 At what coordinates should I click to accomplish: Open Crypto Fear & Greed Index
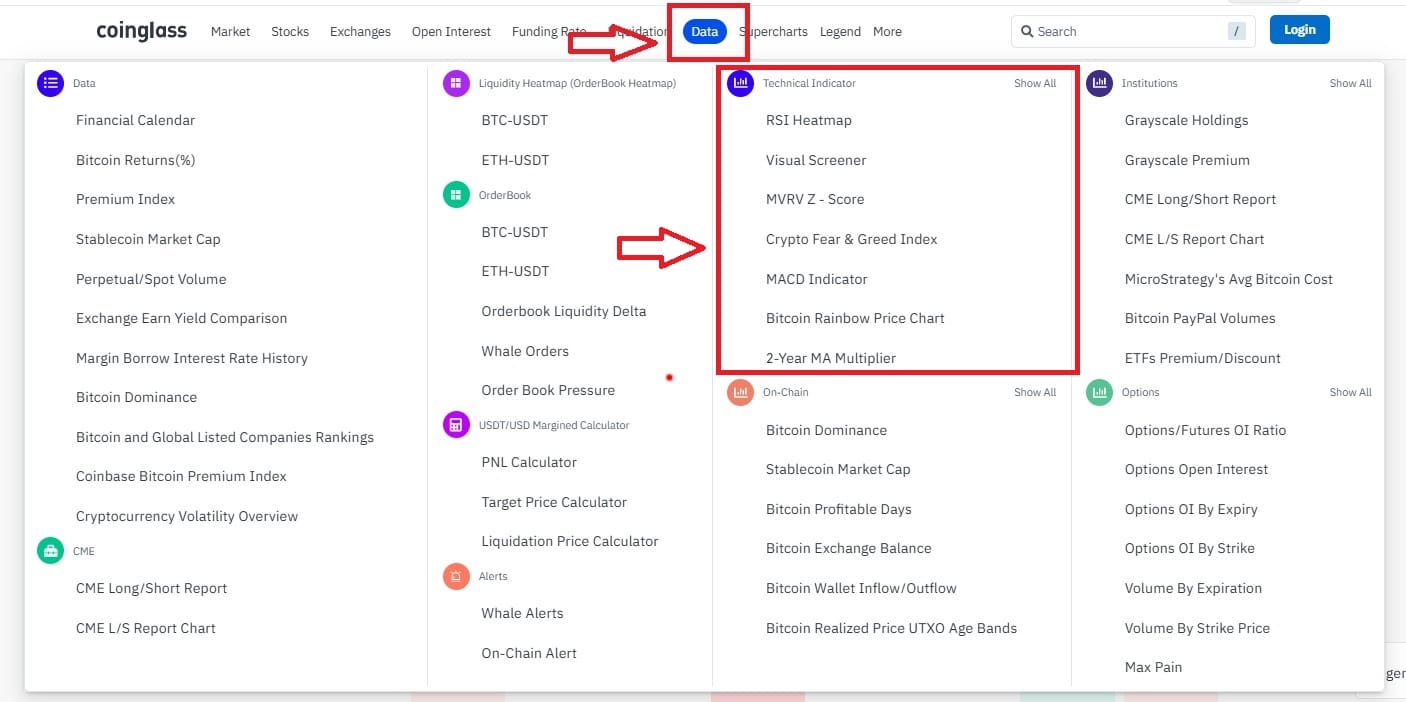pyautogui.click(x=852, y=239)
